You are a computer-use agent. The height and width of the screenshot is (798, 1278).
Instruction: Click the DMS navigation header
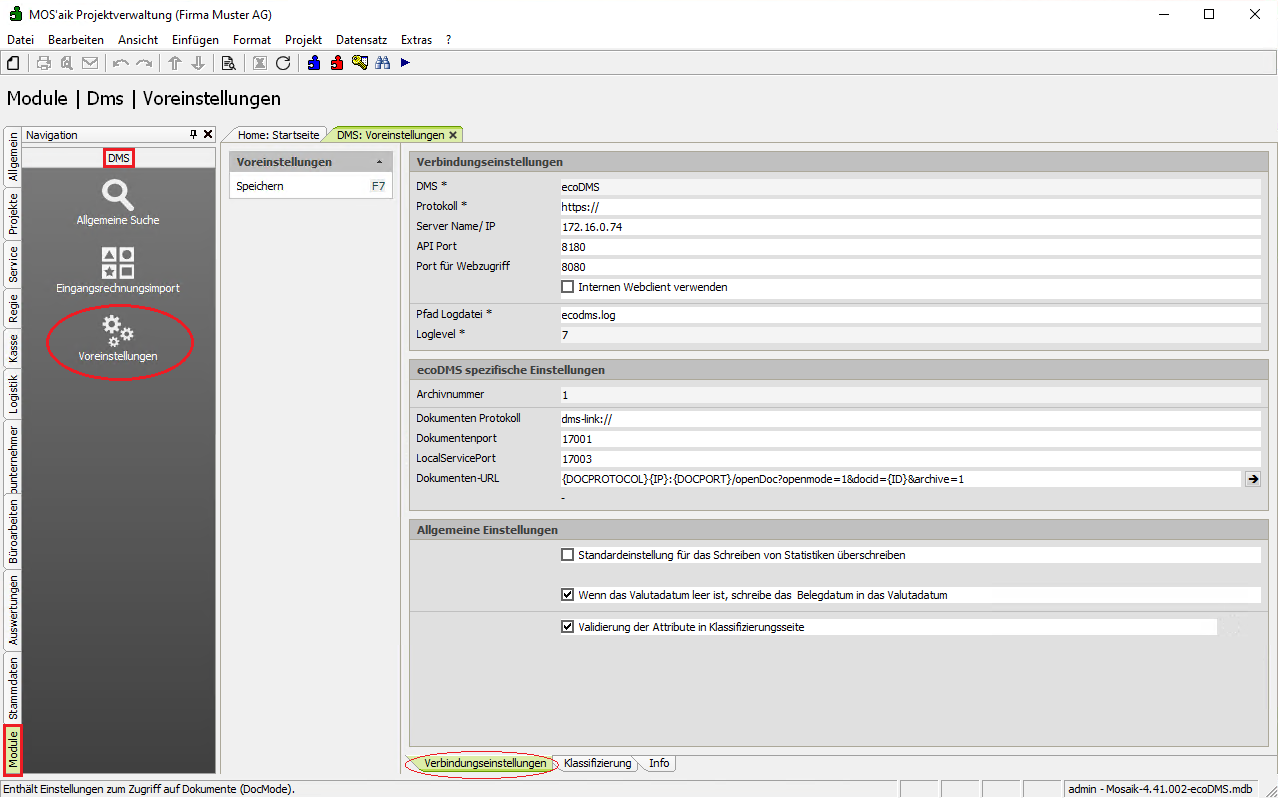(x=119, y=158)
